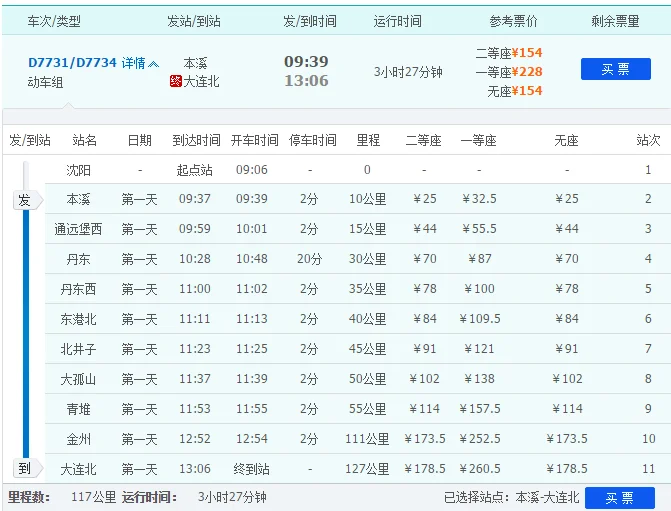Select station name 金州
The image size is (671, 511).
point(78,439)
